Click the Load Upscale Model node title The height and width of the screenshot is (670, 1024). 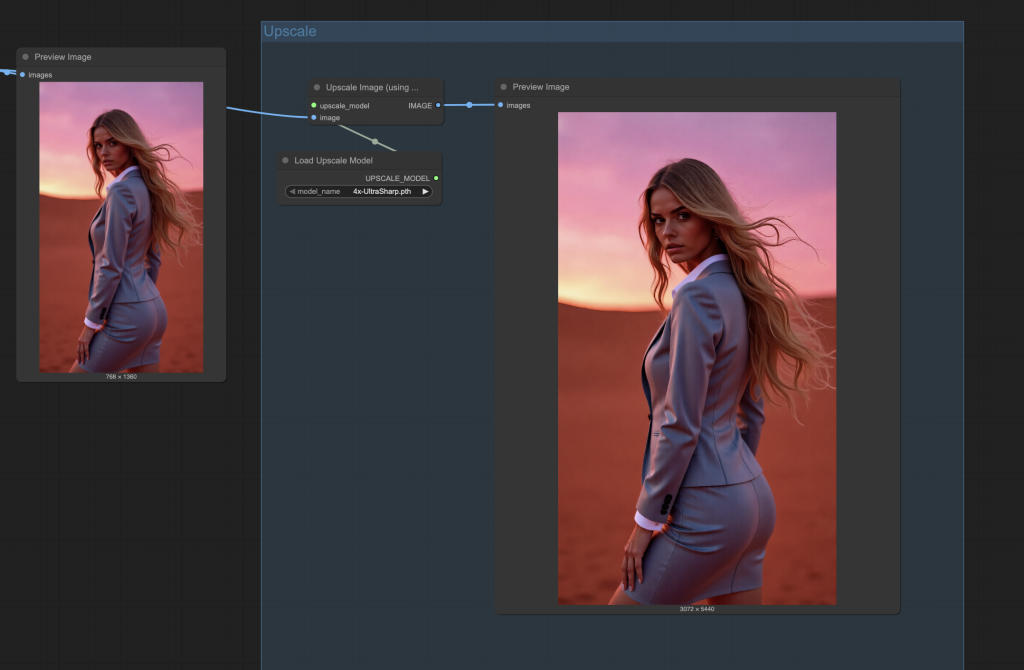[333, 160]
